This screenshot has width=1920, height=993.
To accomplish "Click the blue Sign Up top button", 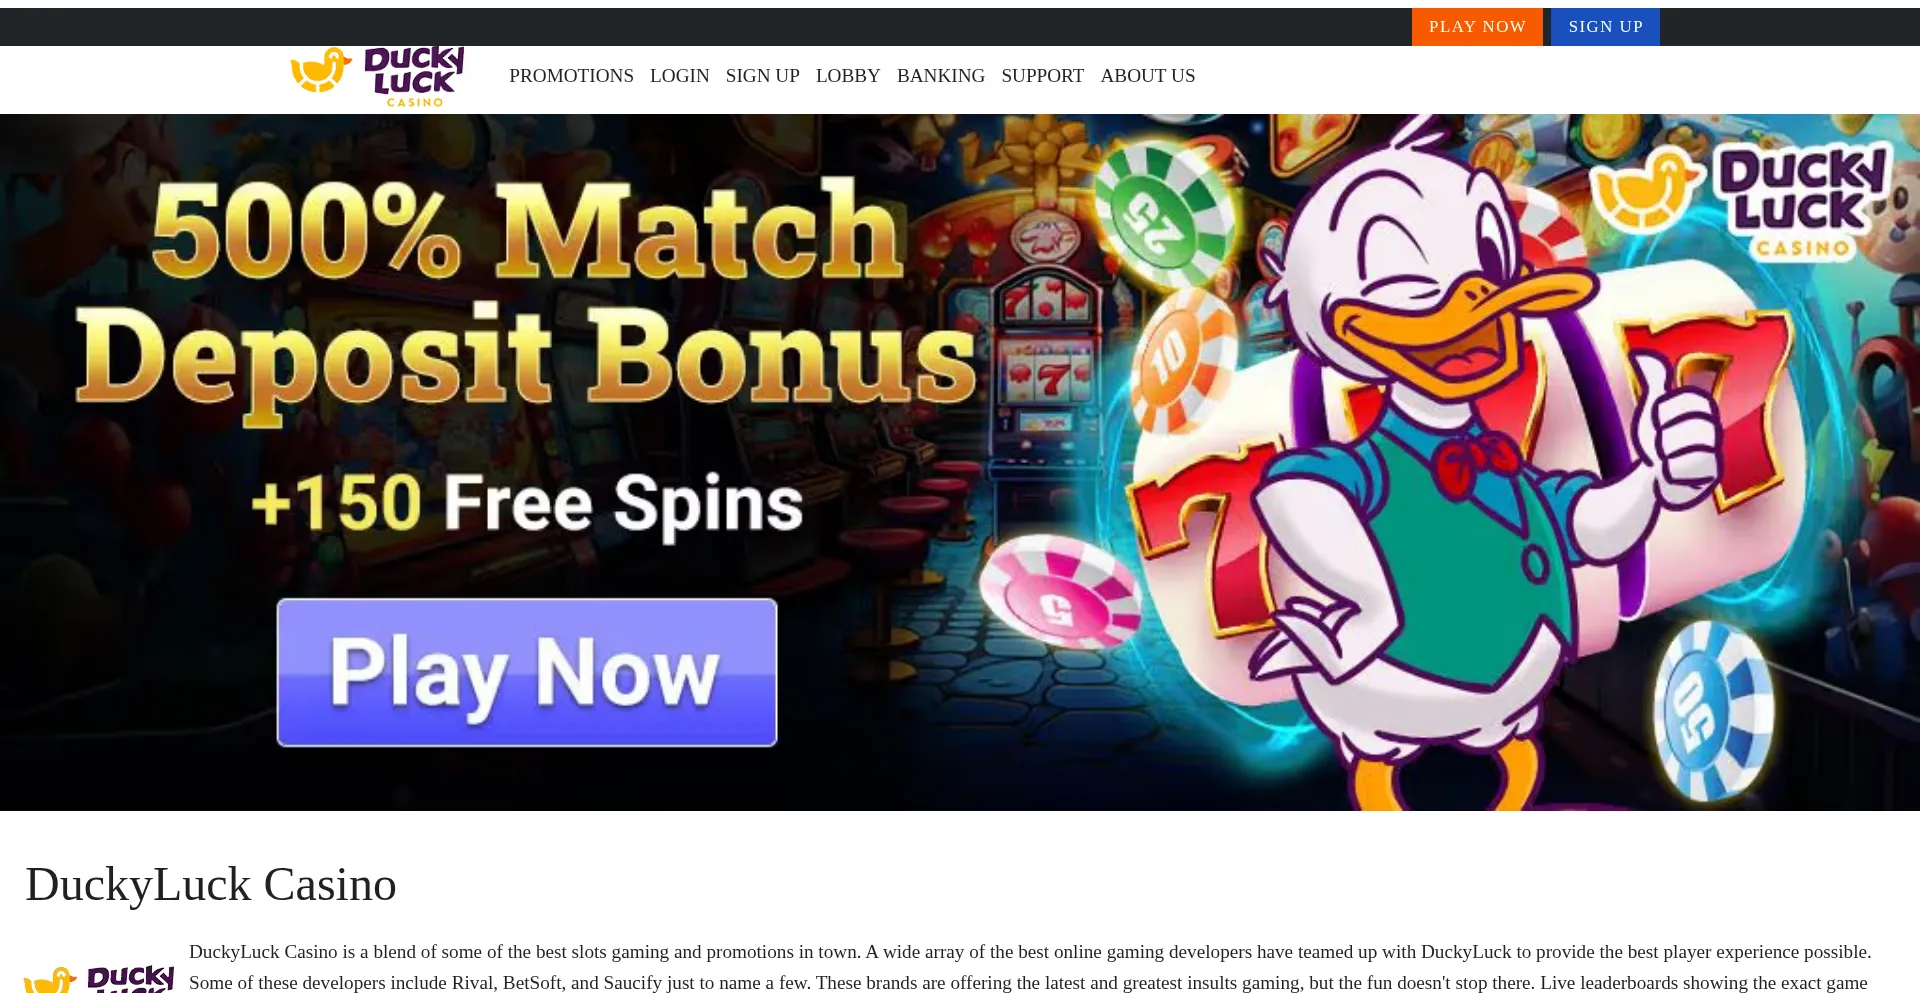I will [x=1605, y=27].
